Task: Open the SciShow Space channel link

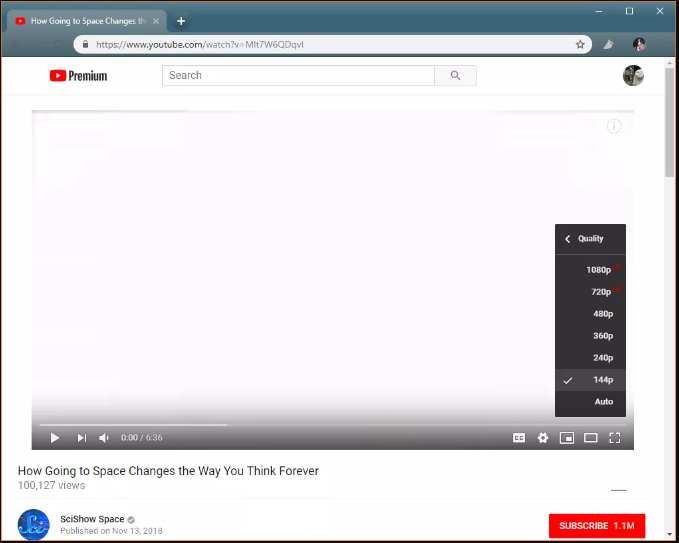Action: pyautogui.click(x=92, y=519)
